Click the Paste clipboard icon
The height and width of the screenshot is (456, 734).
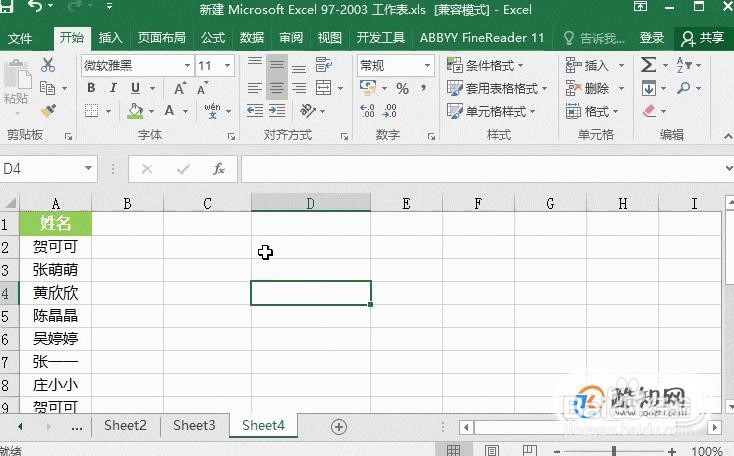point(17,75)
